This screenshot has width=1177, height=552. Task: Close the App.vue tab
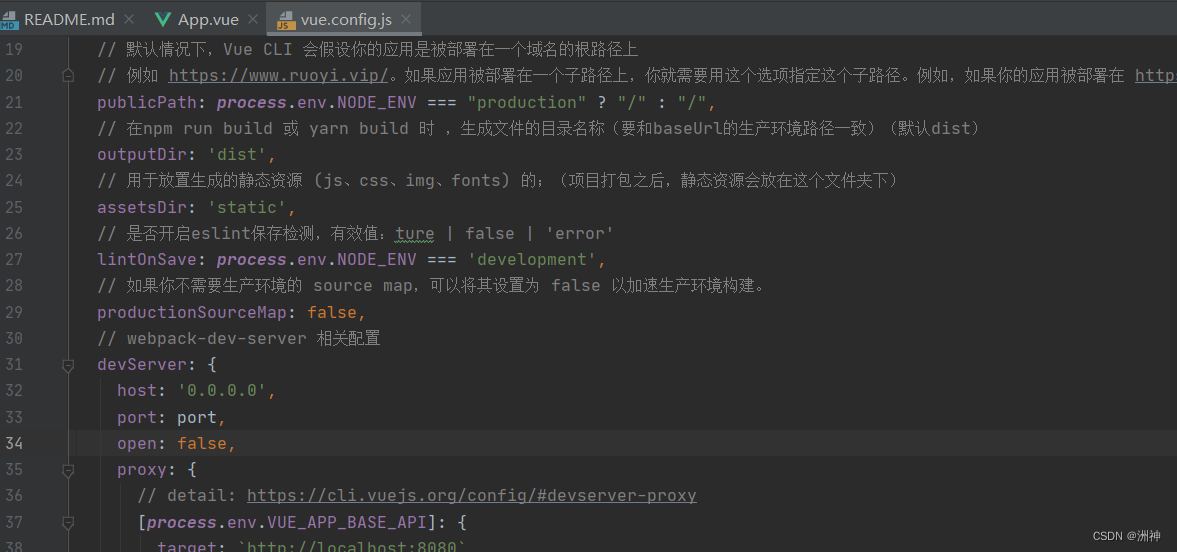point(253,20)
